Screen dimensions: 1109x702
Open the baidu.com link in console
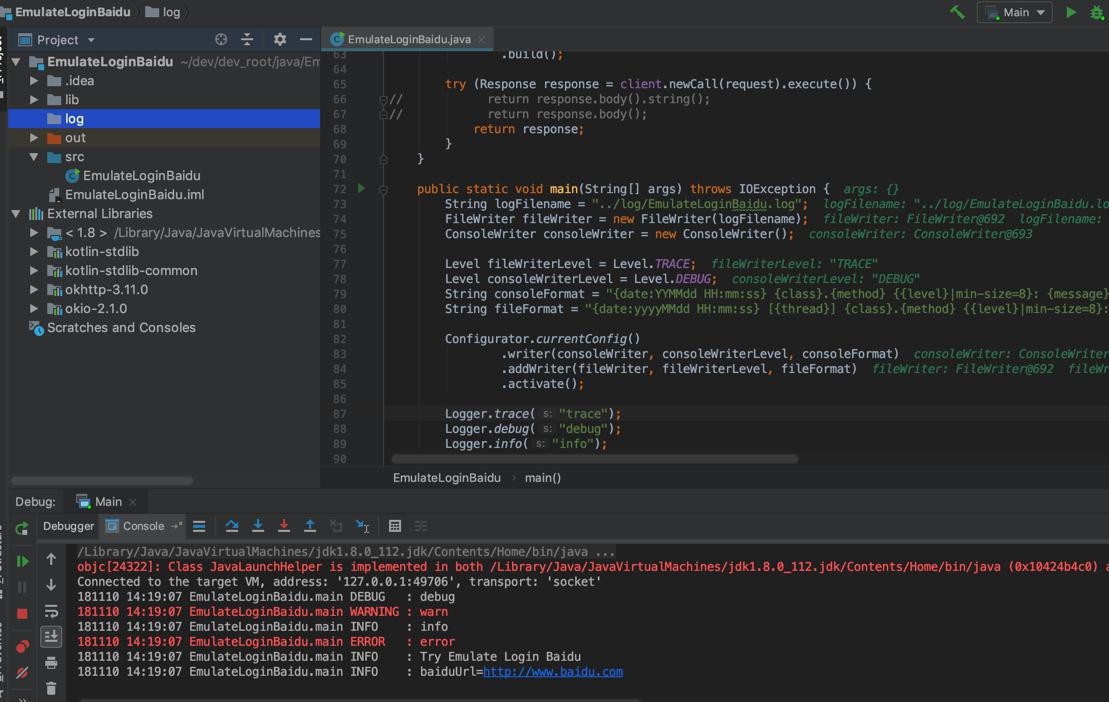click(x=552, y=672)
